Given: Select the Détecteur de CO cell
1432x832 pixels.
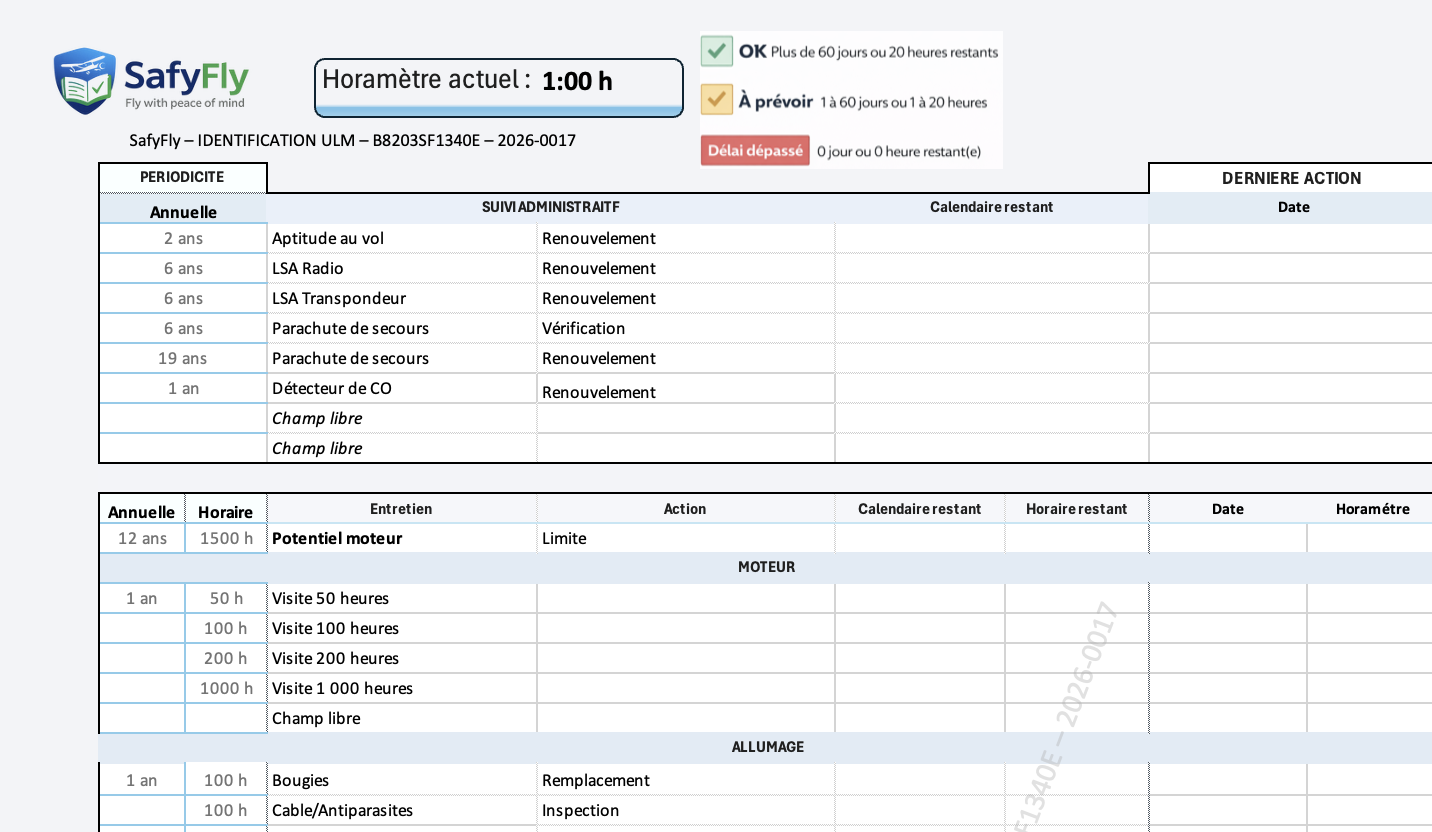Looking at the screenshot, I should coord(401,388).
